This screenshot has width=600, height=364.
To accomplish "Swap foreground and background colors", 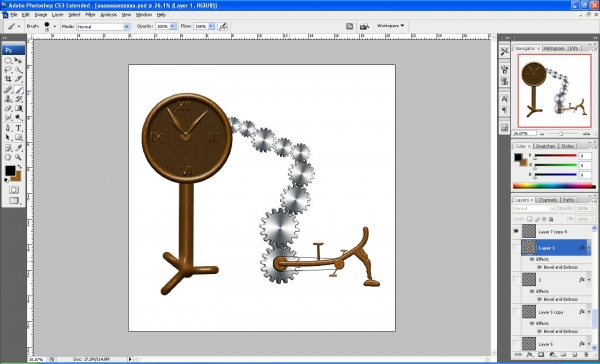I will point(19,167).
